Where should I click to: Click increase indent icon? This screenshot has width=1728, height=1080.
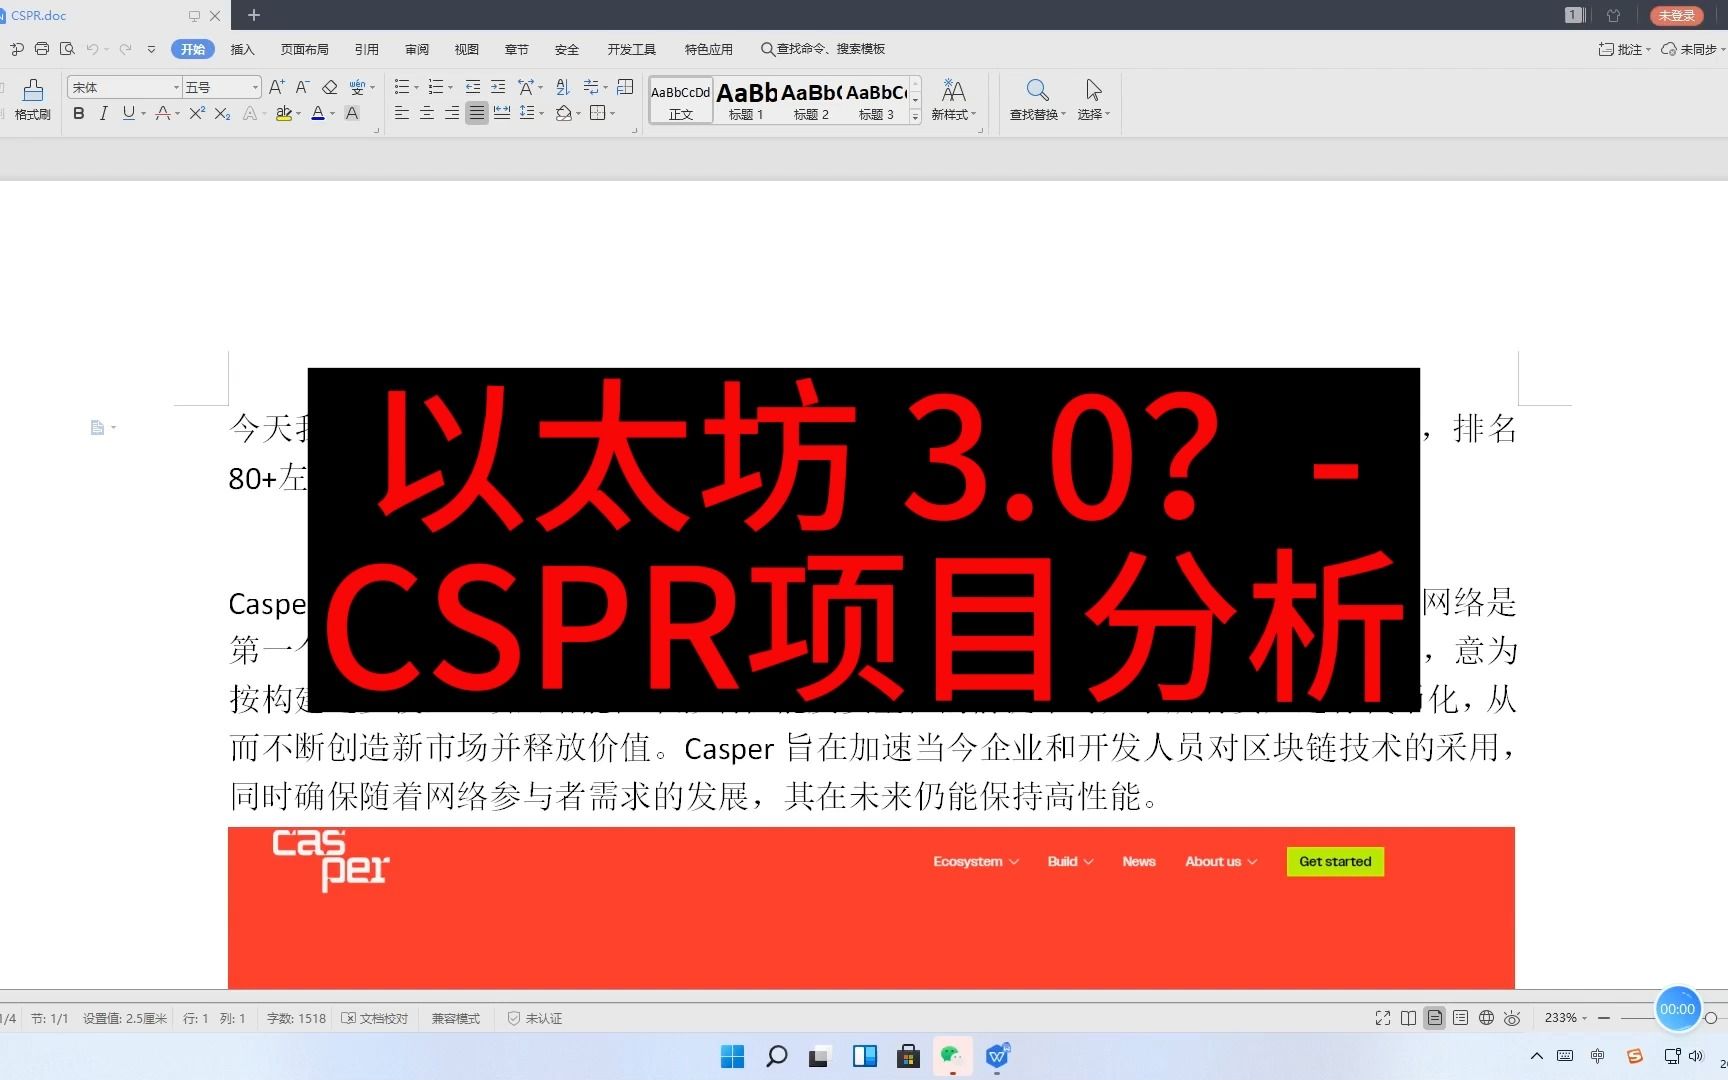tap(498, 87)
